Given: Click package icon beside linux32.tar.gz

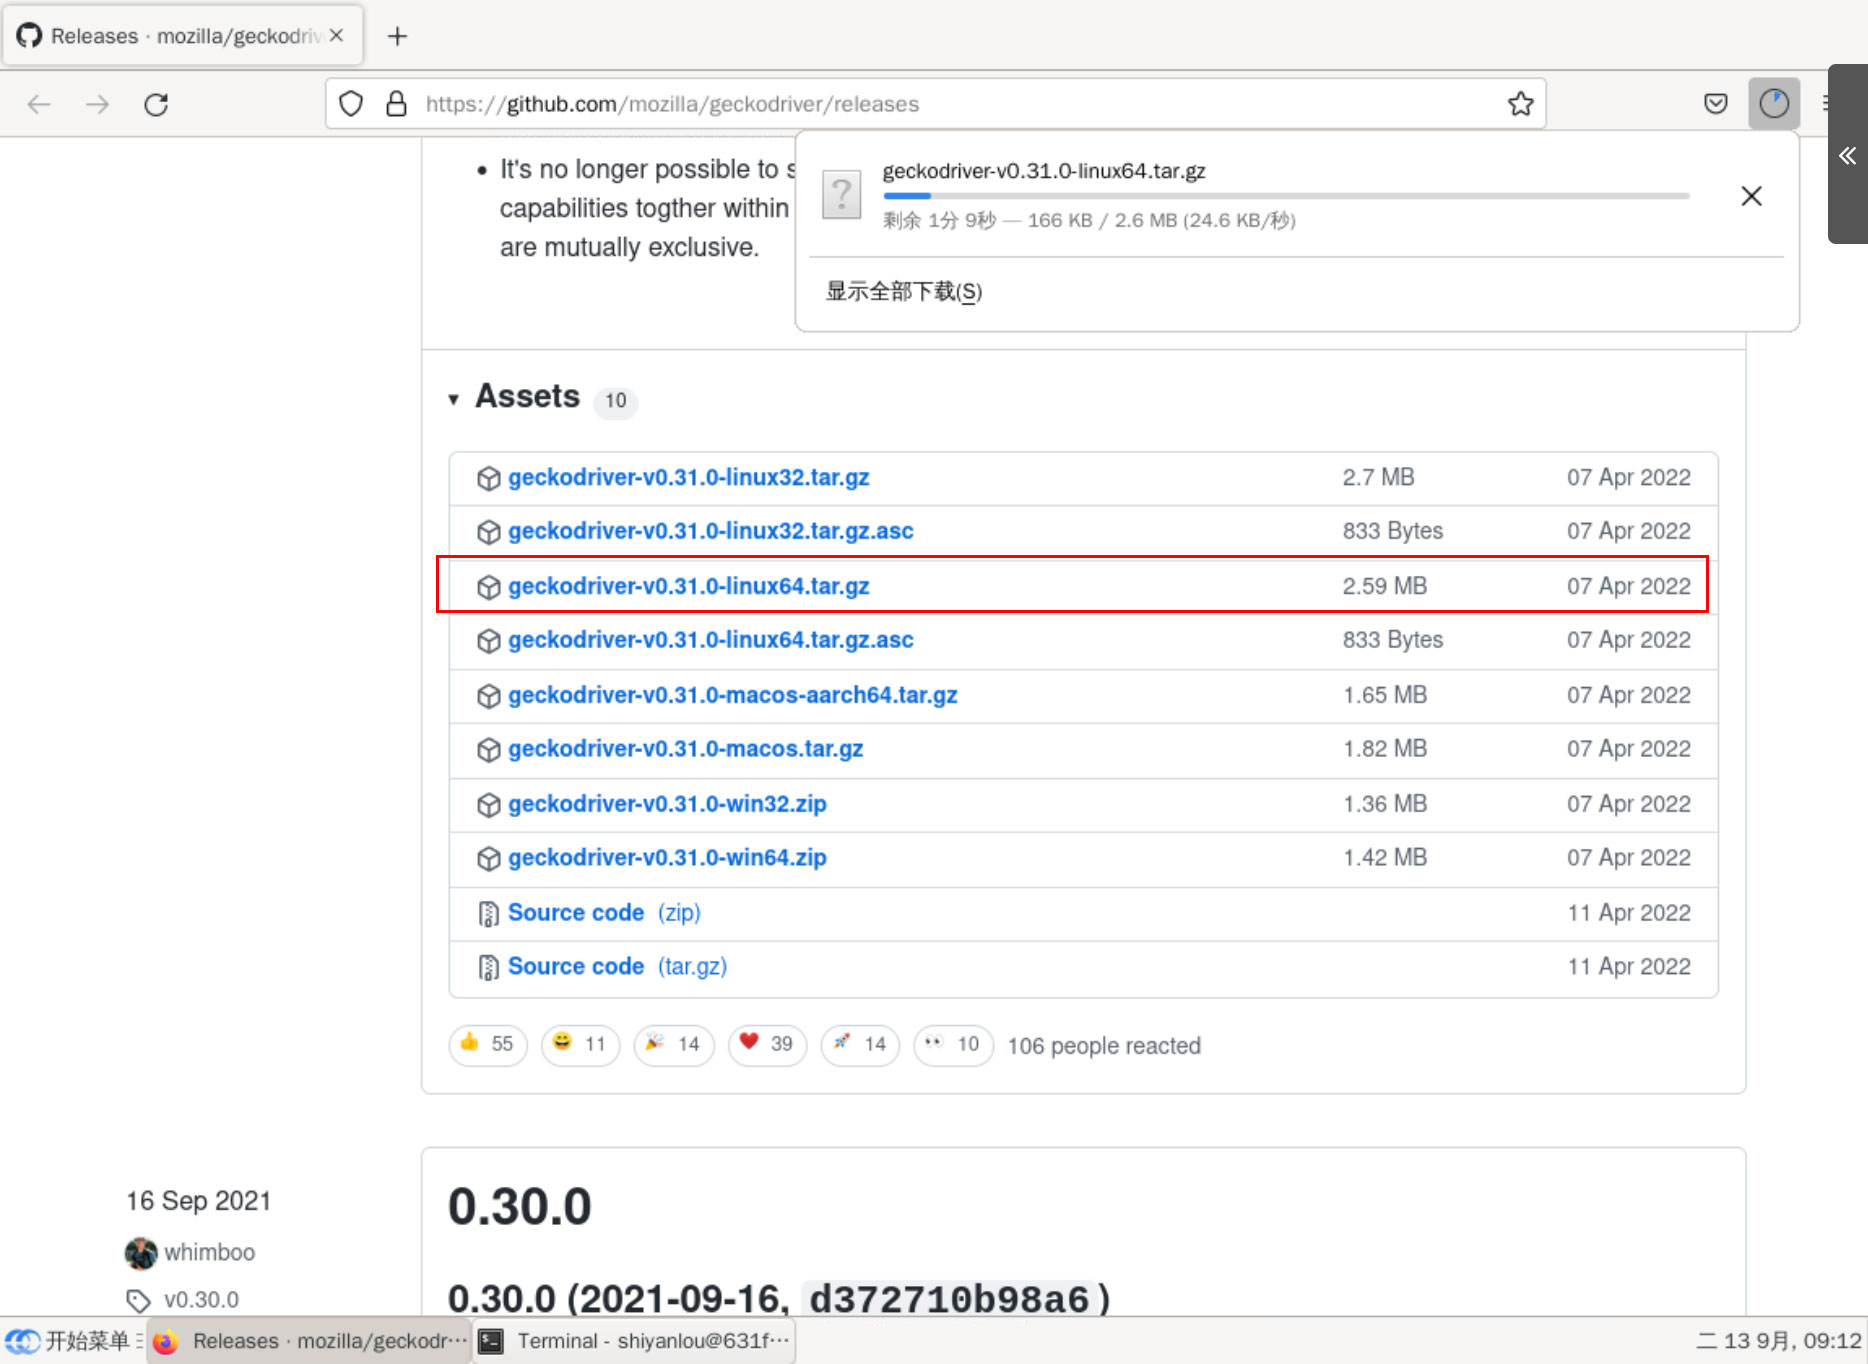Looking at the screenshot, I should (x=488, y=478).
